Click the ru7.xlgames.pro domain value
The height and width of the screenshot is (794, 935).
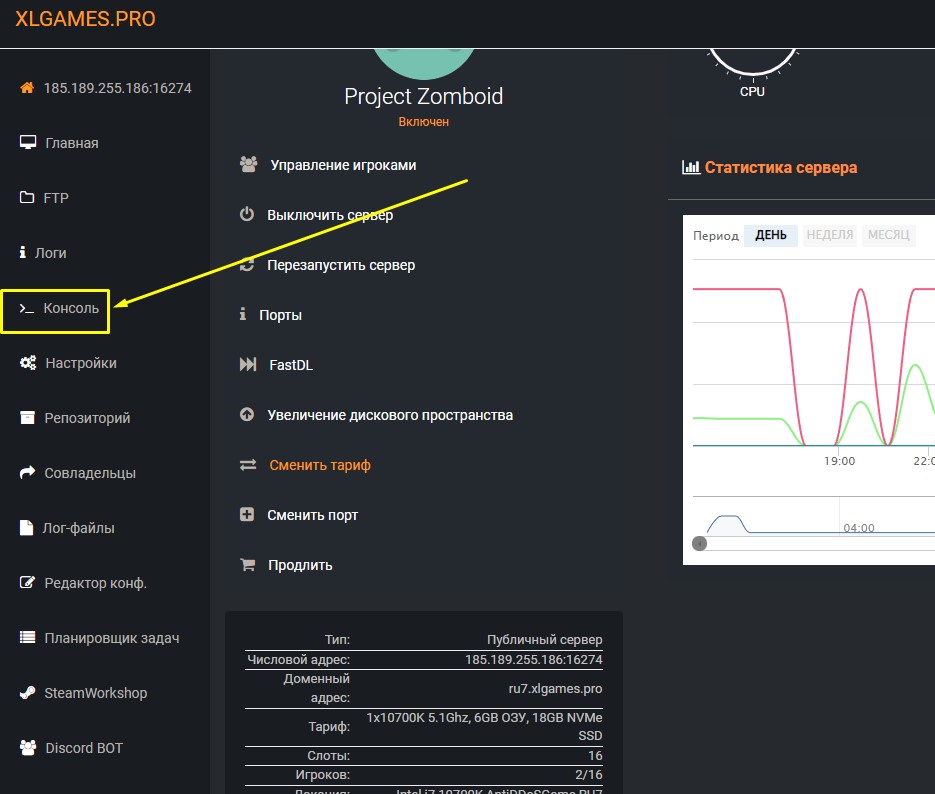tap(555, 688)
